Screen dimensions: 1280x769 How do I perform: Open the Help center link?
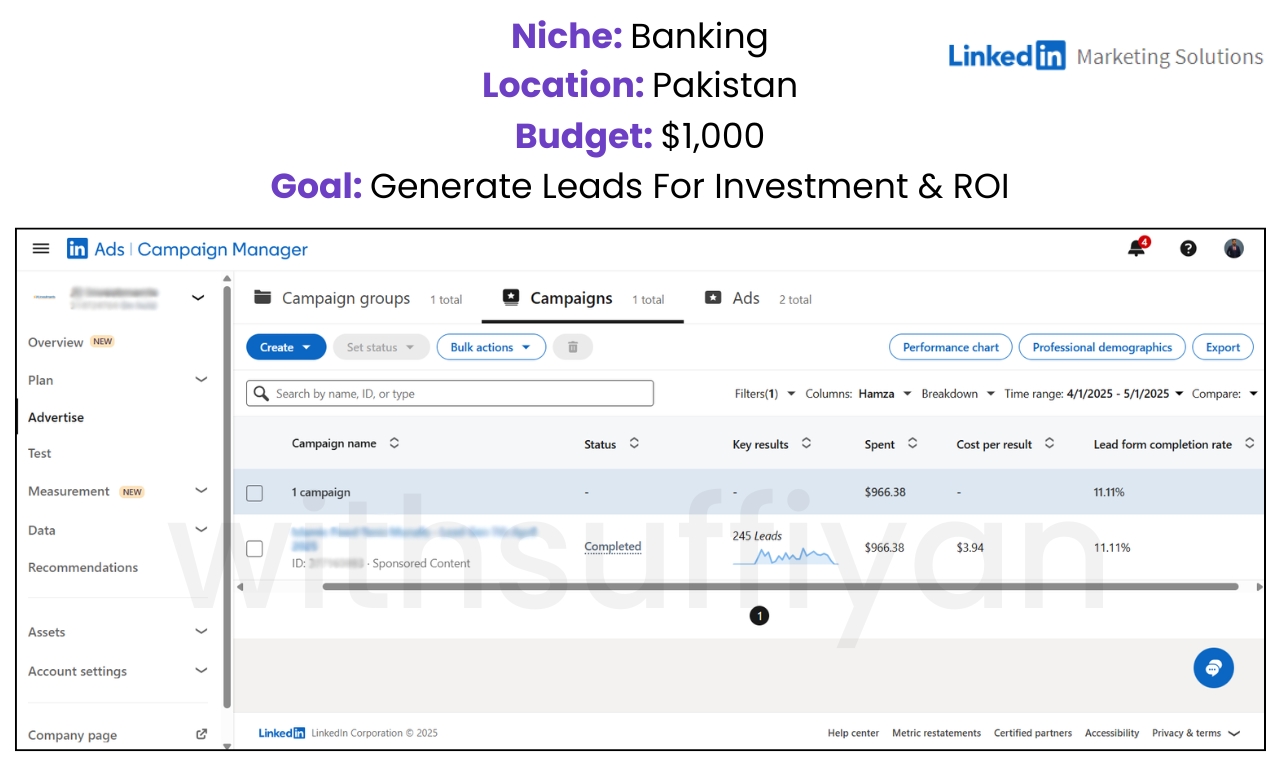click(853, 733)
